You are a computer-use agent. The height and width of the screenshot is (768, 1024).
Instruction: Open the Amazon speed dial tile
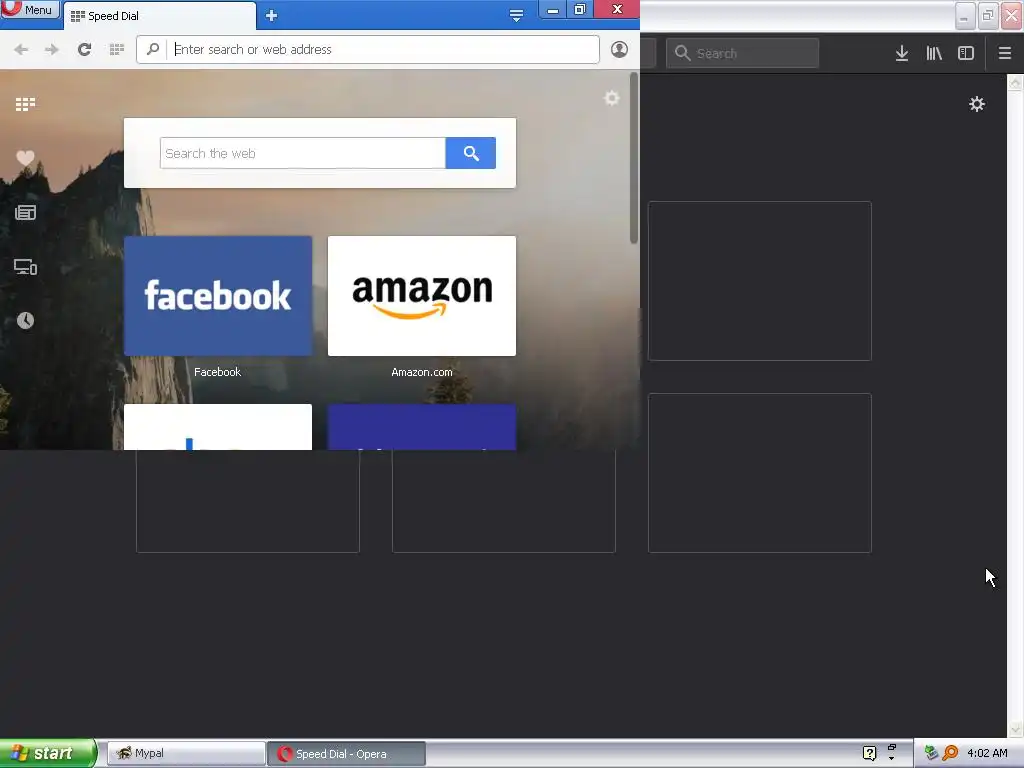click(422, 296)
